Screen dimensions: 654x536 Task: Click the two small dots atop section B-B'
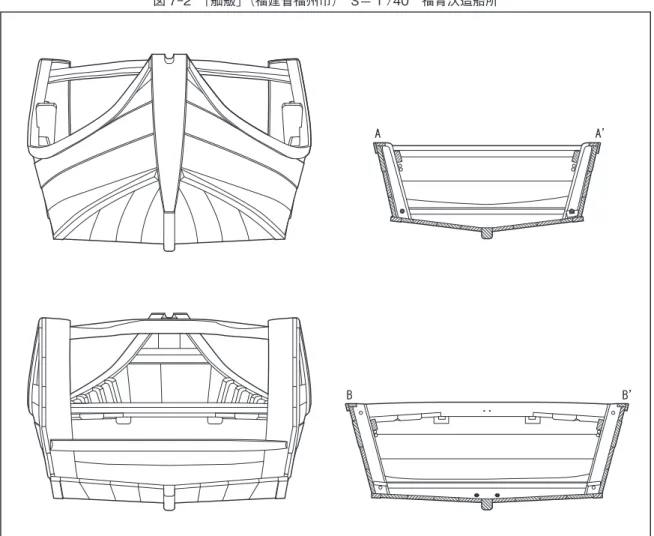pyautogui.click(x=487, y=411)
